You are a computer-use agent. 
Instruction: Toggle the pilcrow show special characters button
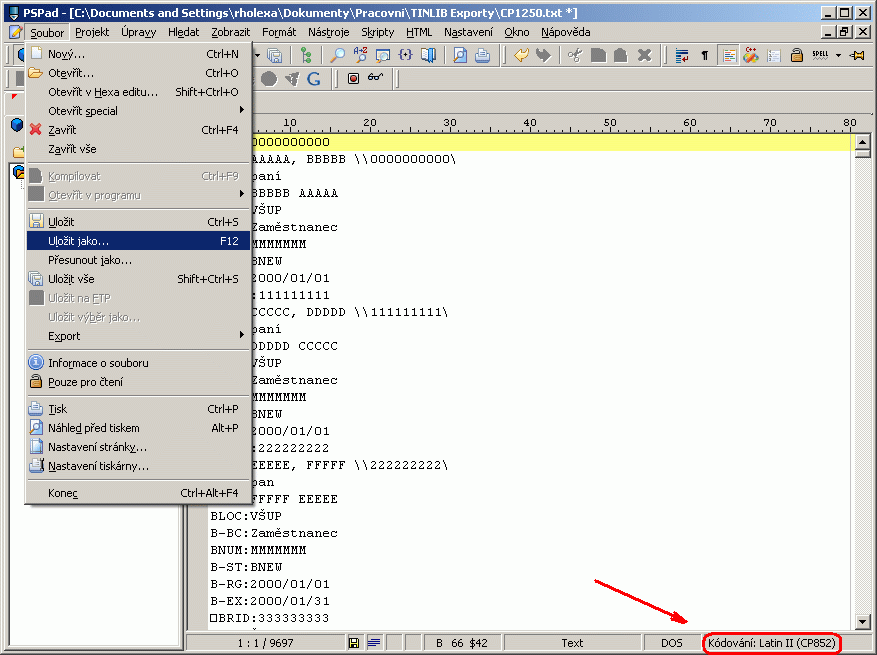[705, 55]
